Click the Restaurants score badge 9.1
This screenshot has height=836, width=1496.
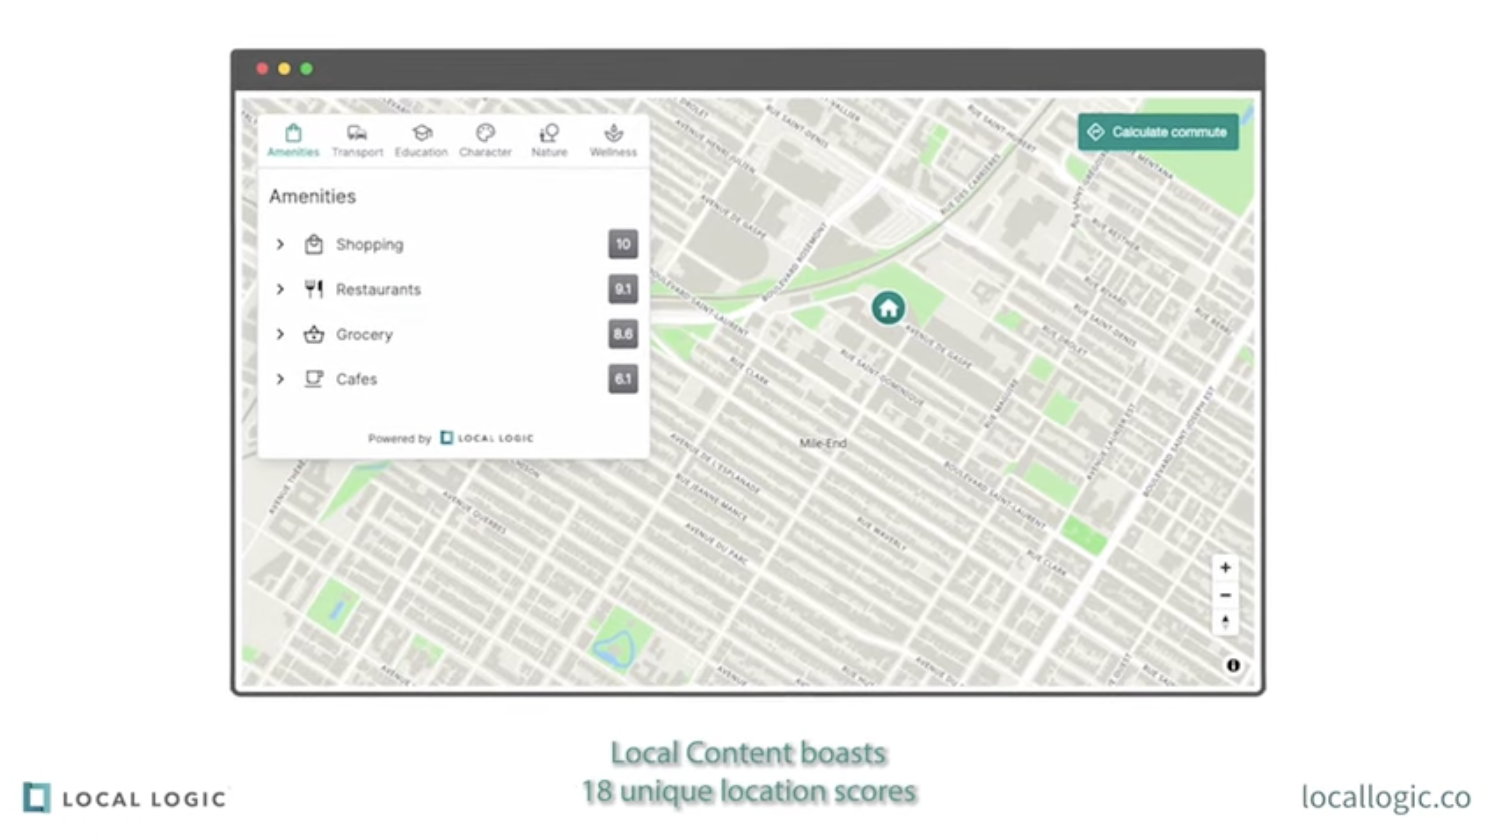point(623,289)
